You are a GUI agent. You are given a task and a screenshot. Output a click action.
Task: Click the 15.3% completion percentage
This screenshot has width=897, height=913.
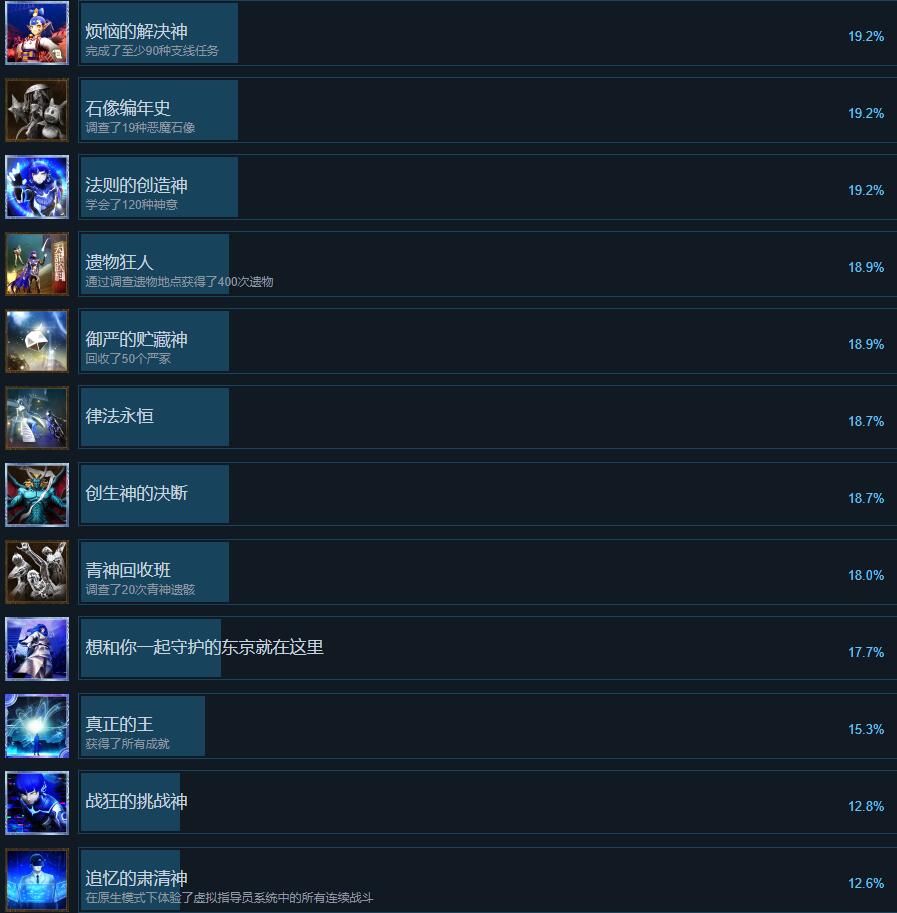pyautogui.click(x=866, y=729)
